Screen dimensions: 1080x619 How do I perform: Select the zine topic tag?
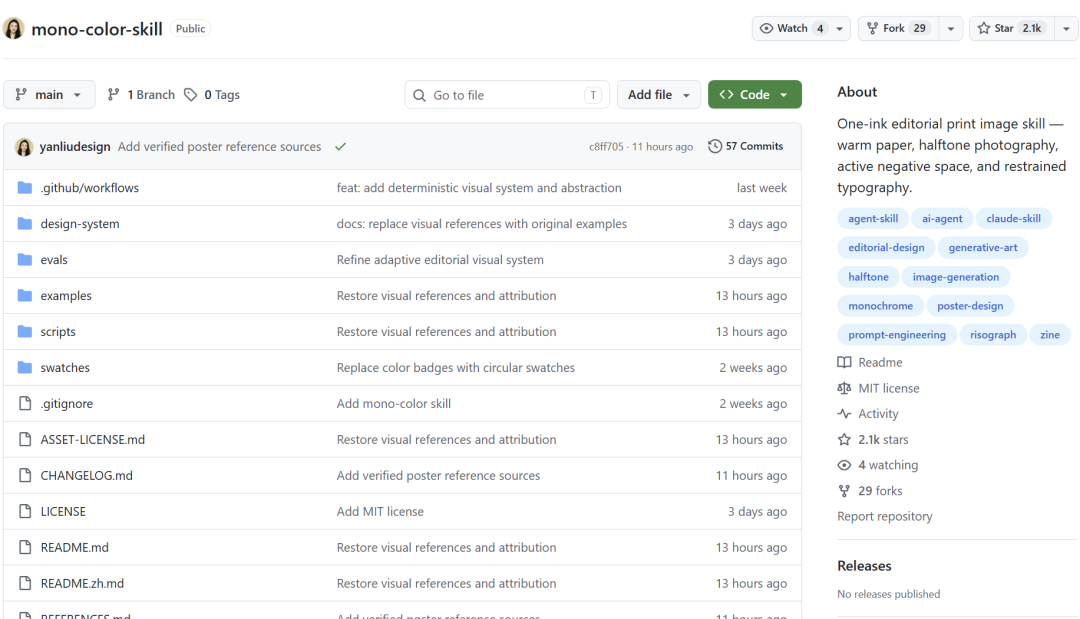pos(1050,335)
